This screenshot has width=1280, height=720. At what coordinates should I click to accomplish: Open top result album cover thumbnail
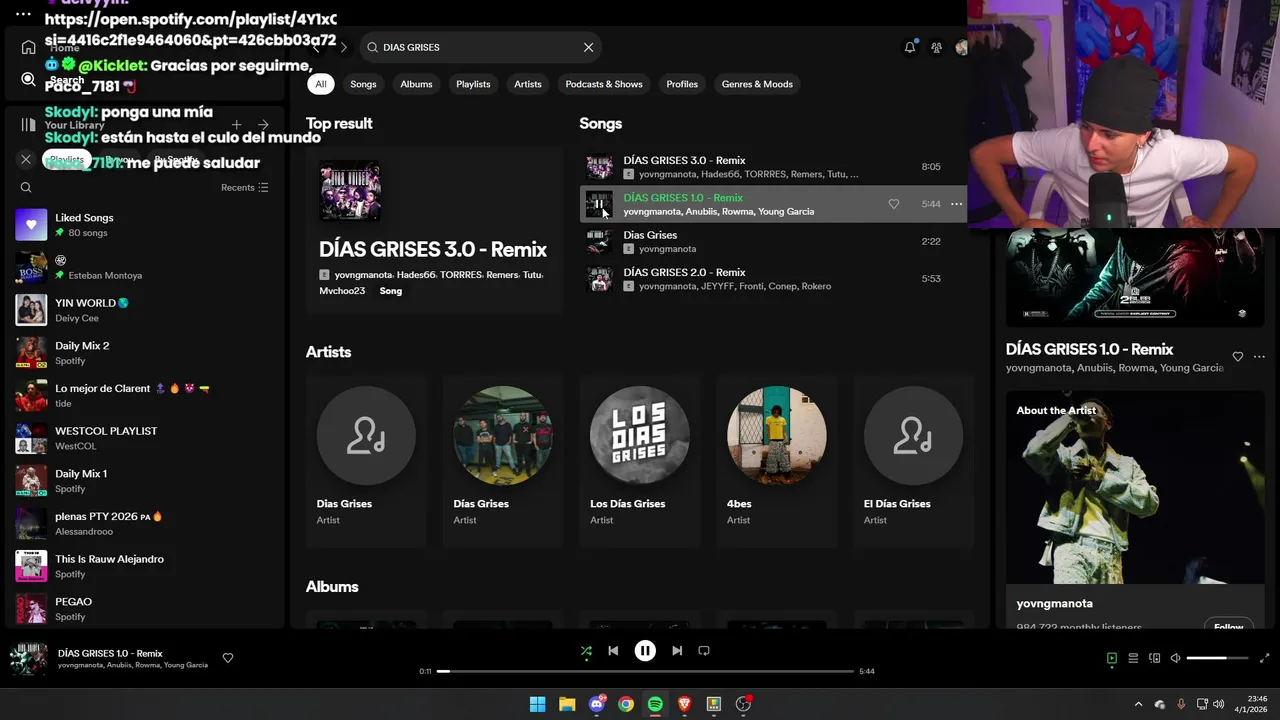(350, 190)
